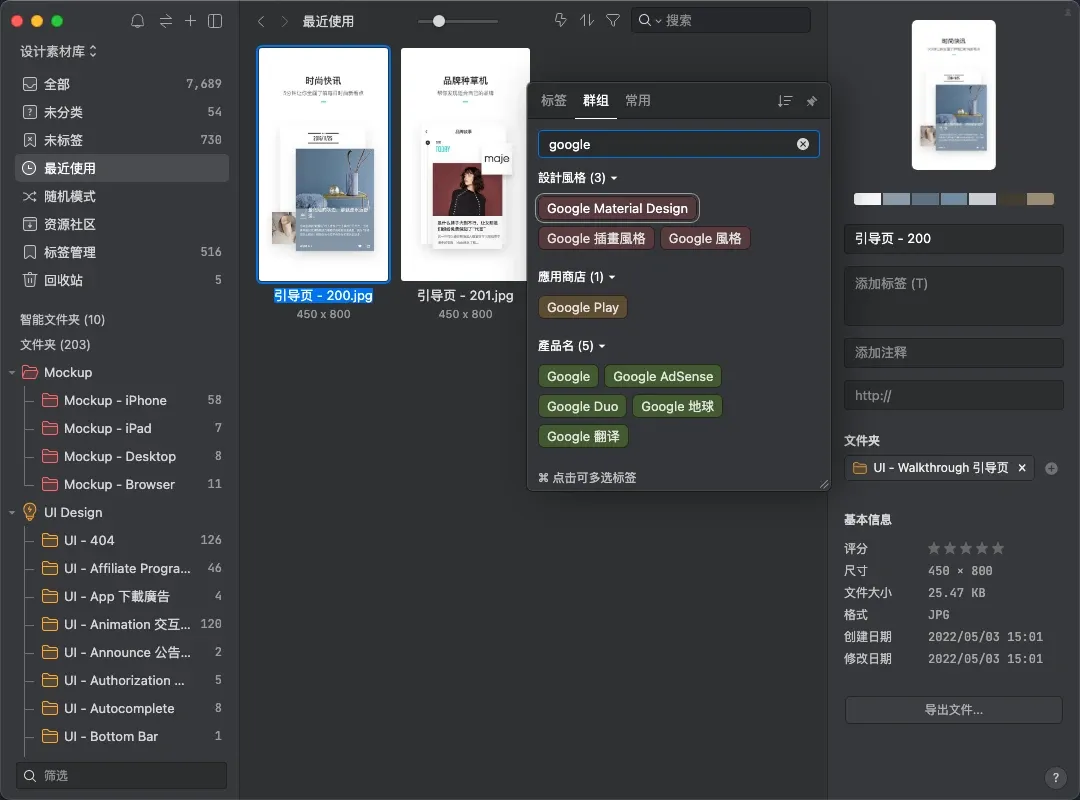Click the switch library arrows icon
This screenshot has height=800, width=1080.
point(166,21)
